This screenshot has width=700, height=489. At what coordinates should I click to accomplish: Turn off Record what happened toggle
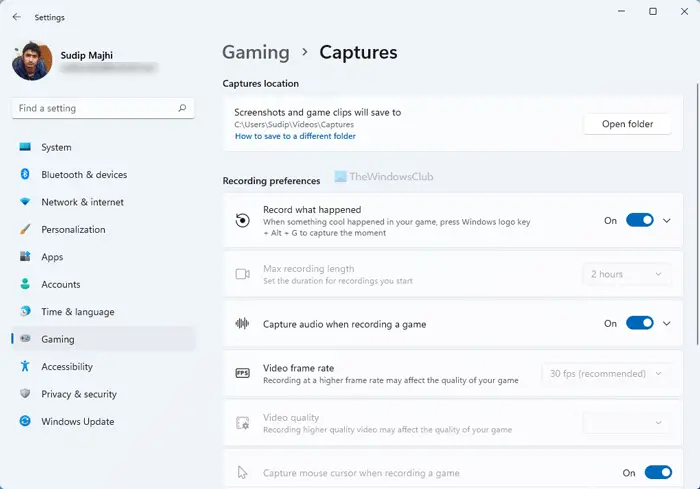(x=639, y=220)
